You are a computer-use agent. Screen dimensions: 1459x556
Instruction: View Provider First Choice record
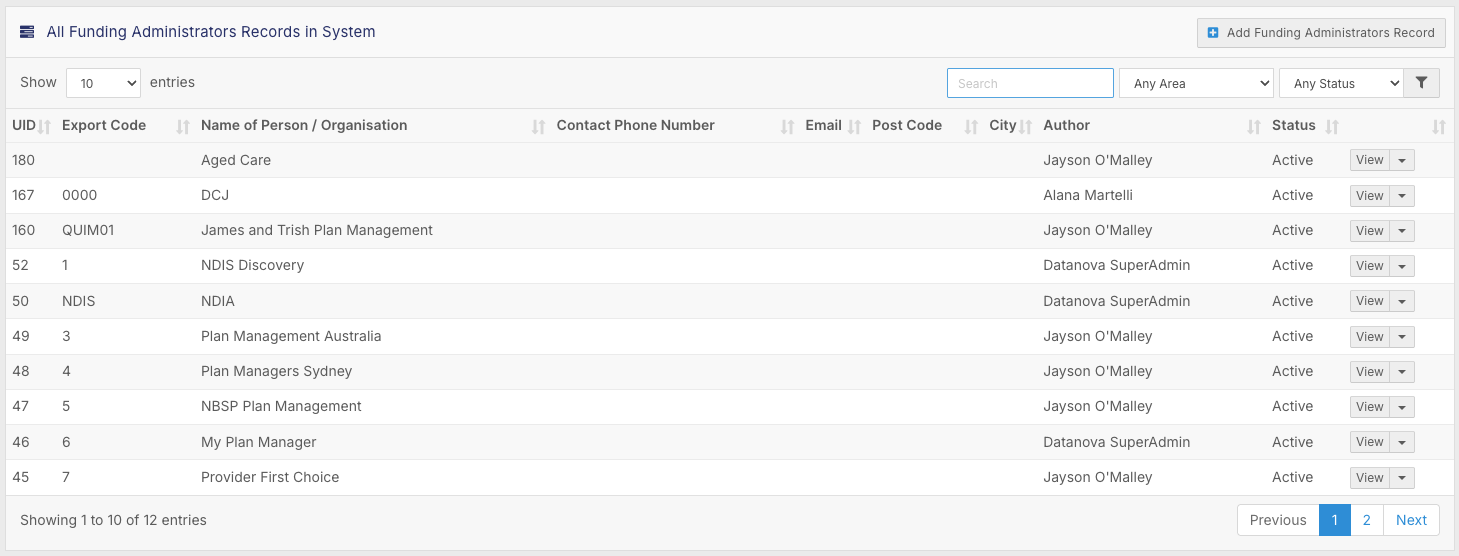click(x=1369, y=478)
